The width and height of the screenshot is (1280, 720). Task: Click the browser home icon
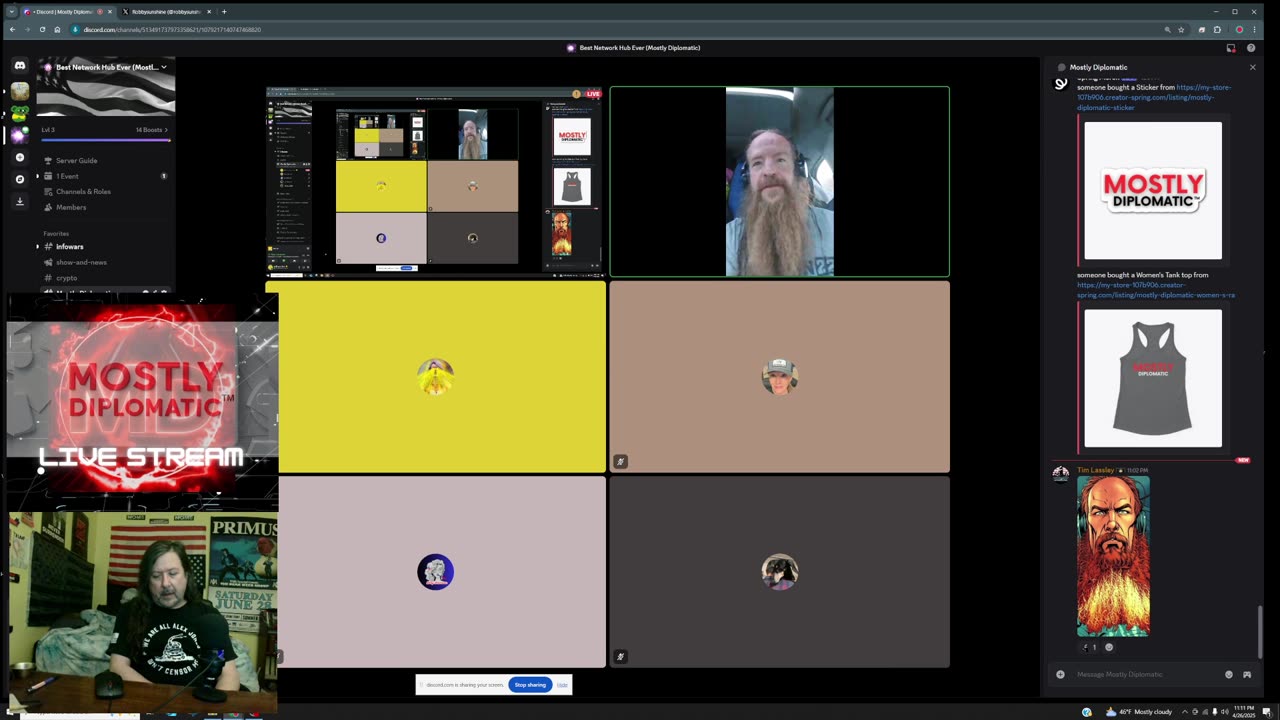(57, 30)
